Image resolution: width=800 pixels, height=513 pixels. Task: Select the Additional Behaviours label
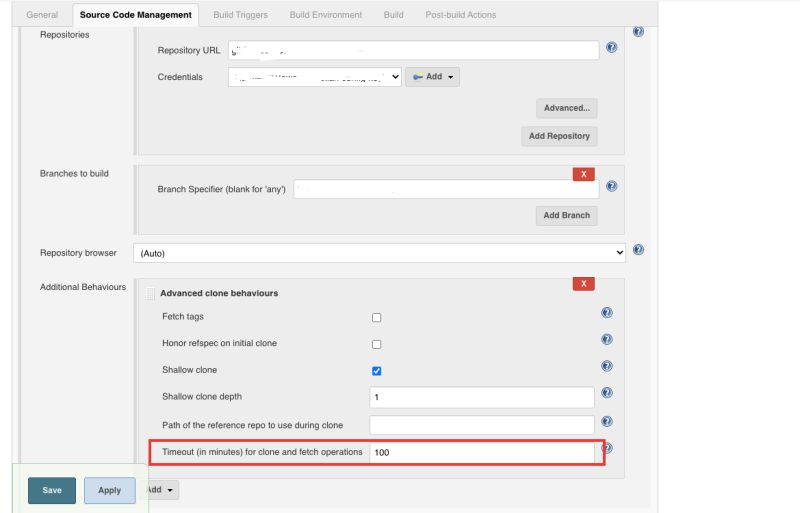83,287
